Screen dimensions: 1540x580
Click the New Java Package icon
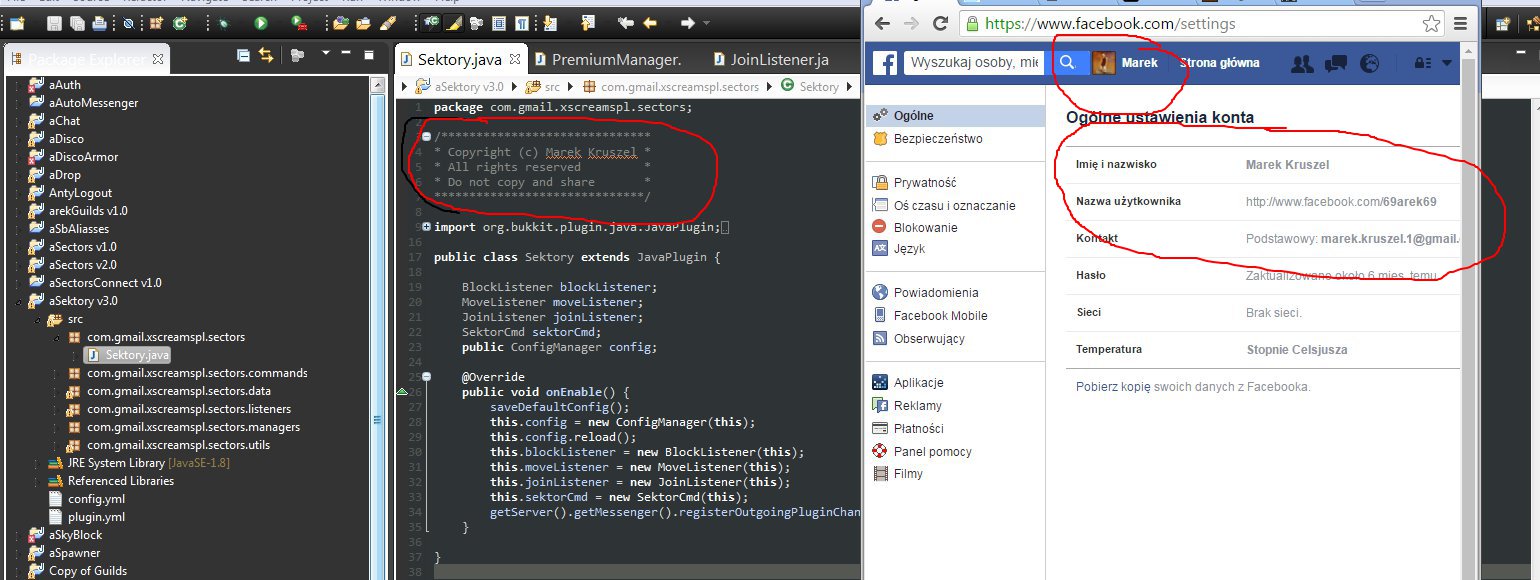click(157, 23)
